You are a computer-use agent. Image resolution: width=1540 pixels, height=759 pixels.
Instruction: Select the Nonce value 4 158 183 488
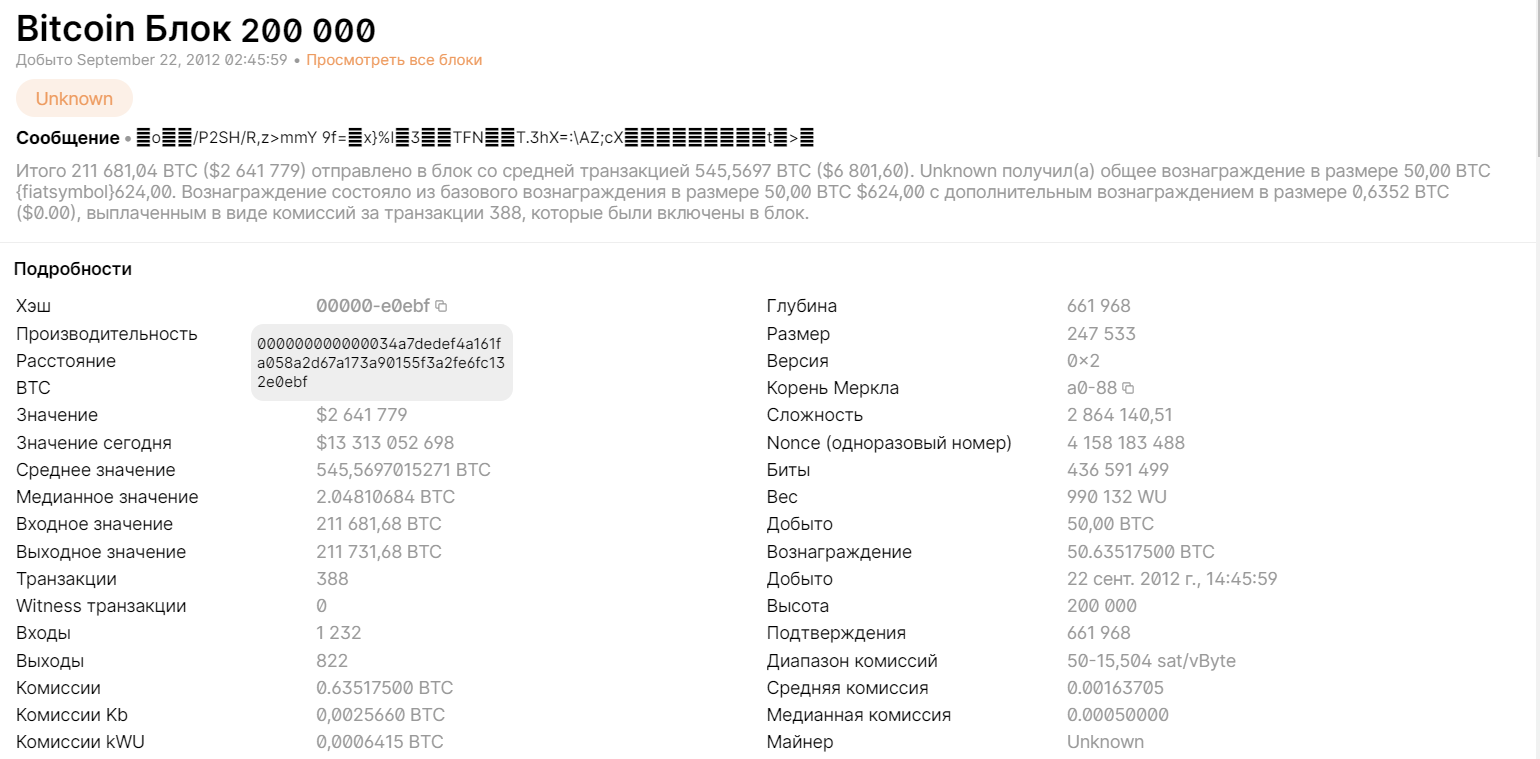[1126, 443]
